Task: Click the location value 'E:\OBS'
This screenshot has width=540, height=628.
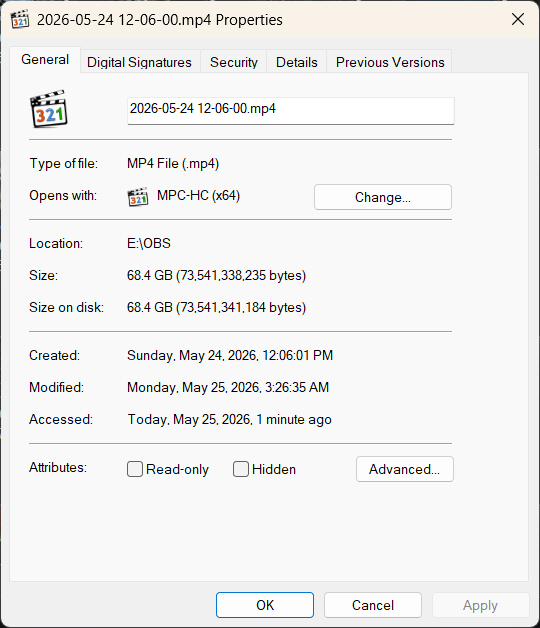Action: point(149,244)
